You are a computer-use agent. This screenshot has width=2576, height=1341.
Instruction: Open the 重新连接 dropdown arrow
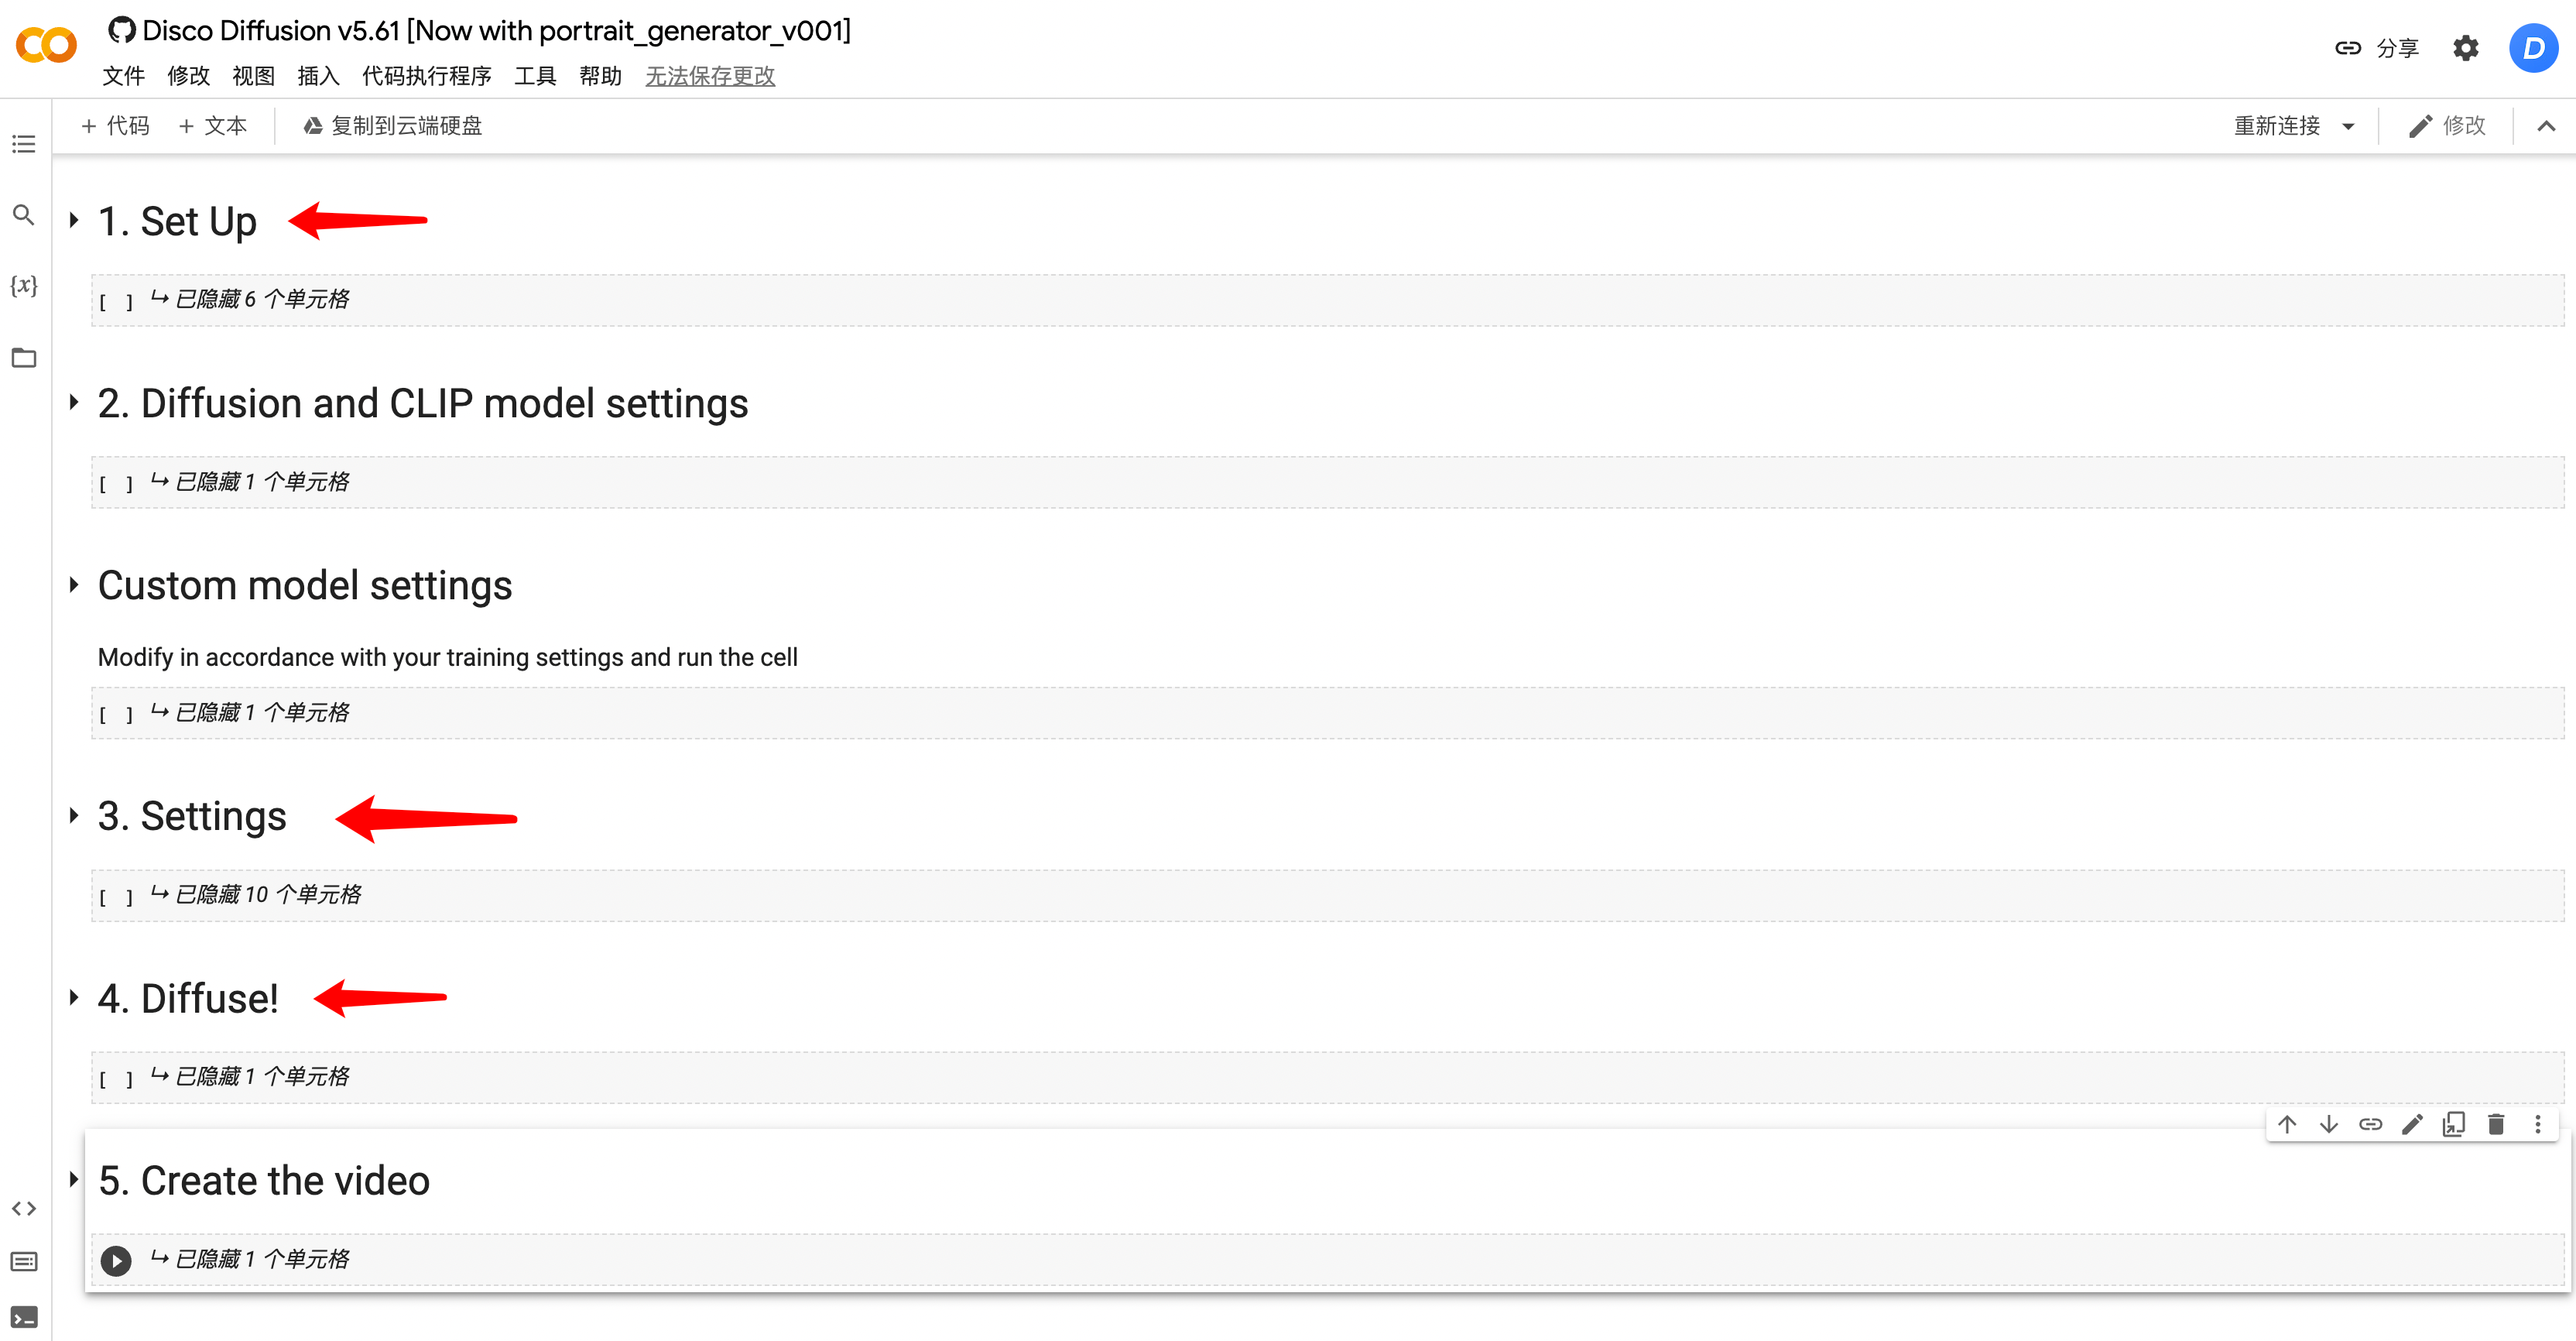tap(2348, 126)
